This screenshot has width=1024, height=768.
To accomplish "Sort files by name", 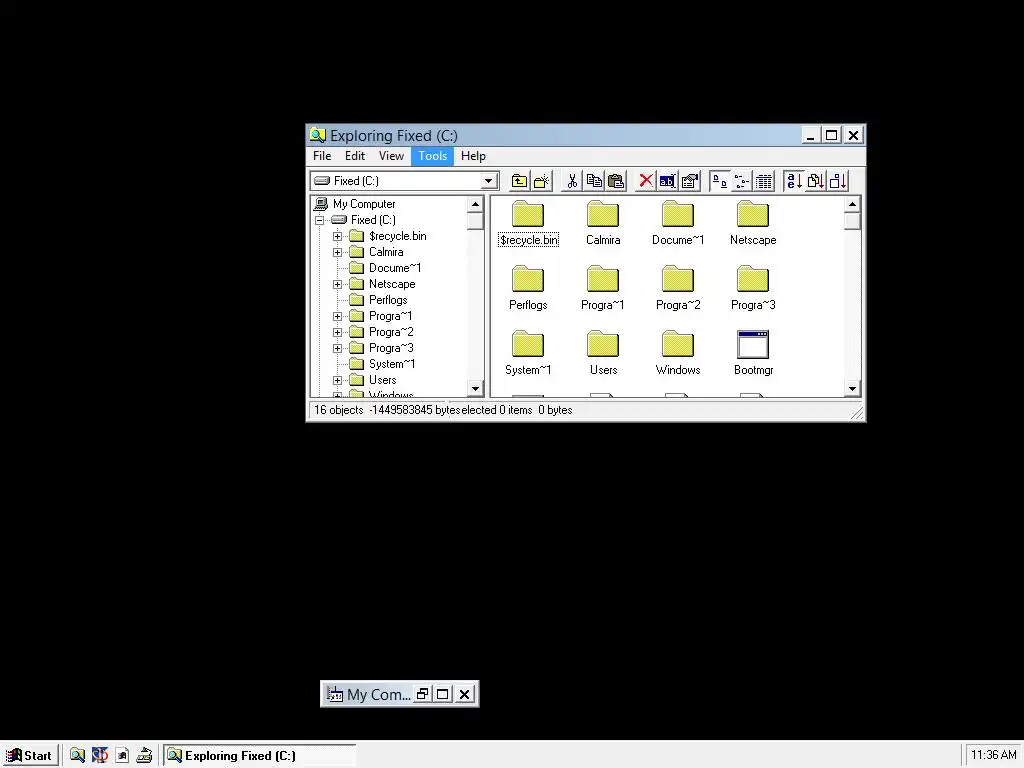I will click(x=793, y=181).
